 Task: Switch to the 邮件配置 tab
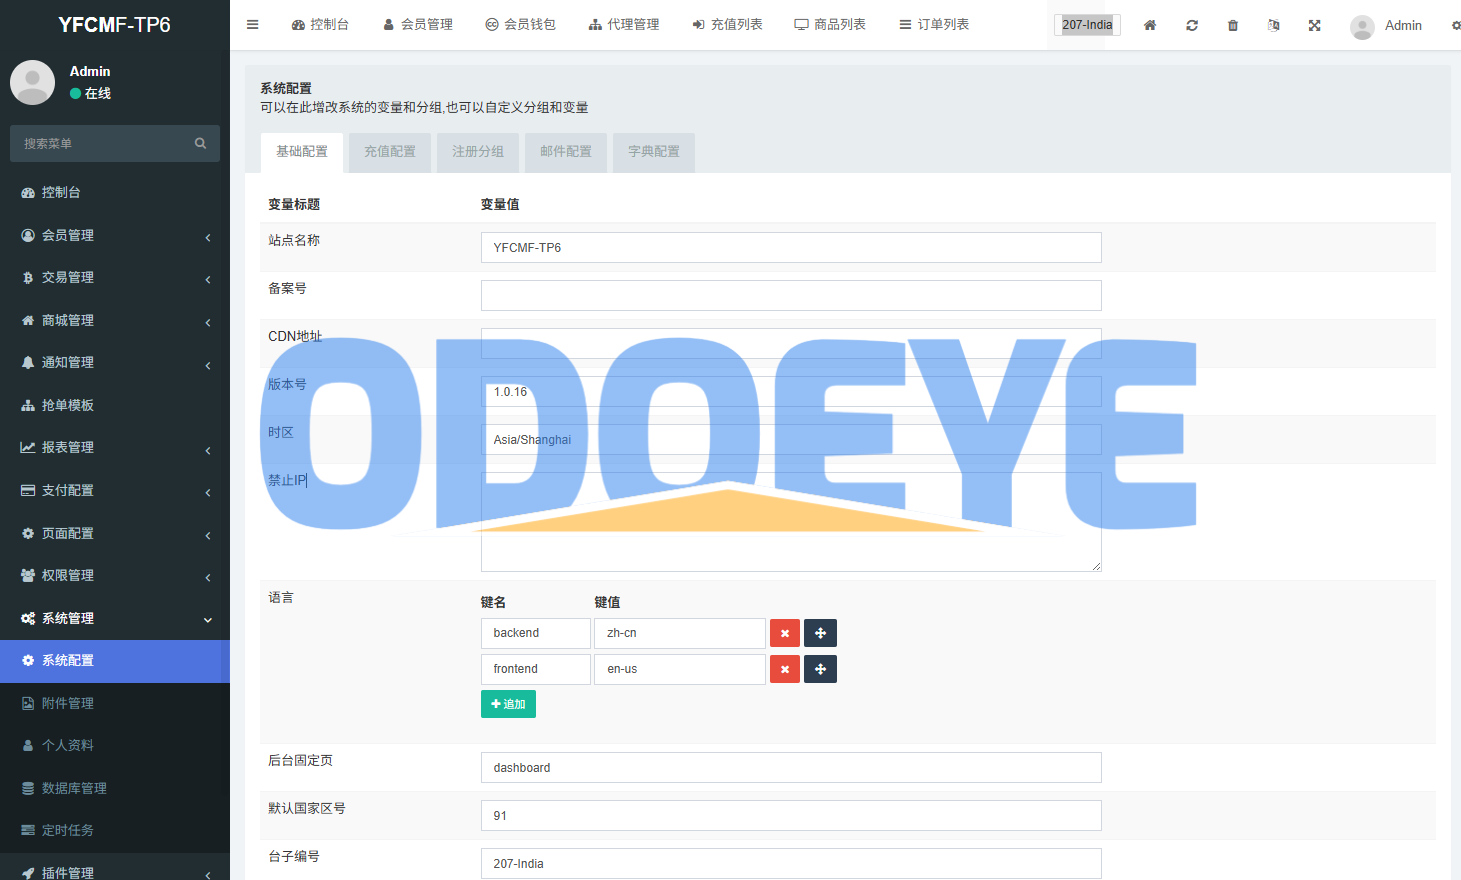[x=565, y=152]
